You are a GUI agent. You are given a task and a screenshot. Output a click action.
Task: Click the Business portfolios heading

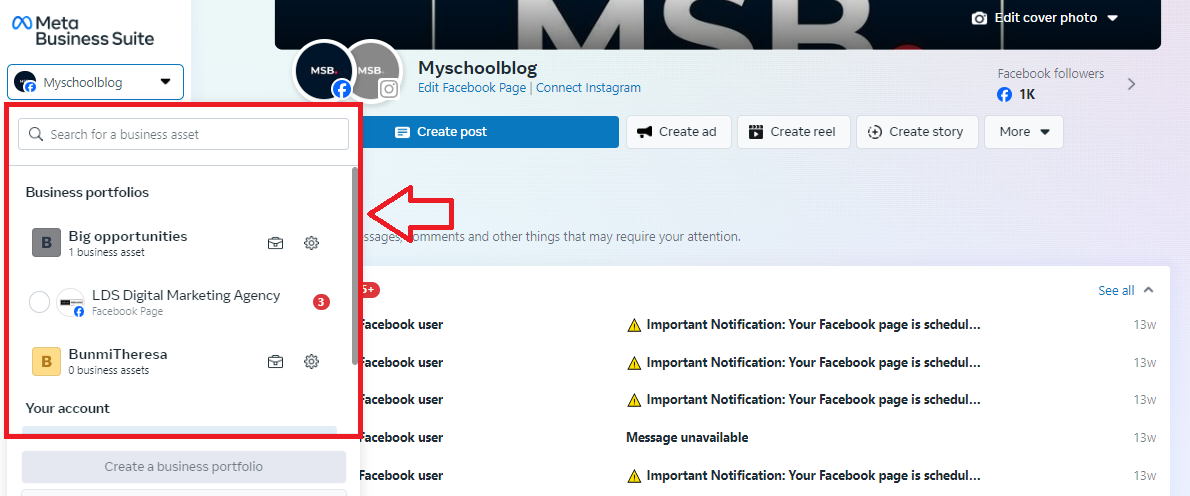click(87, 193)
